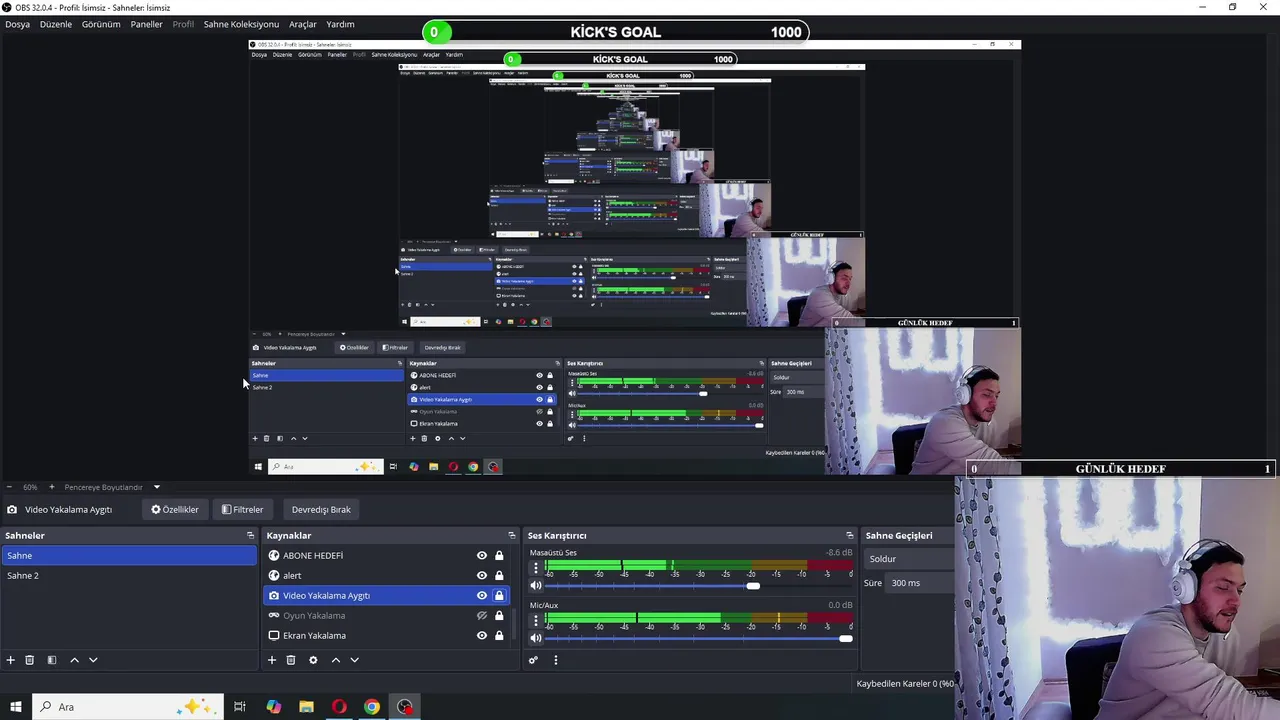Open Opera browser from taskbar
This screenshot has height=720, width=1280.
click(339, 707)
